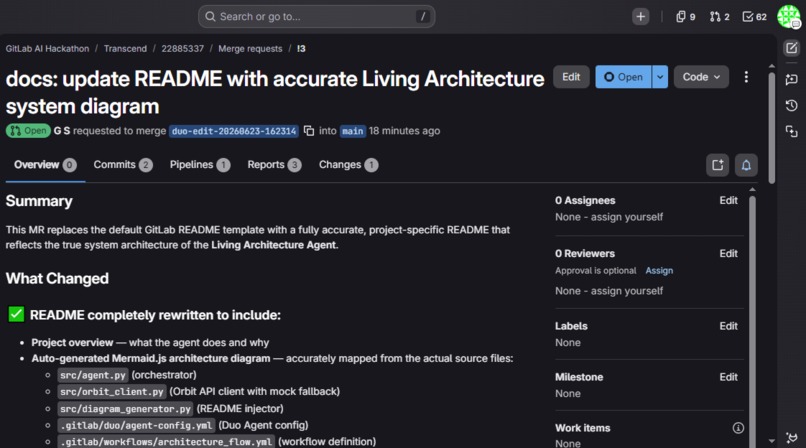Click assign yourself under 0 Assignees
This screenshot has height=448, width=806.
click(627, 217)
